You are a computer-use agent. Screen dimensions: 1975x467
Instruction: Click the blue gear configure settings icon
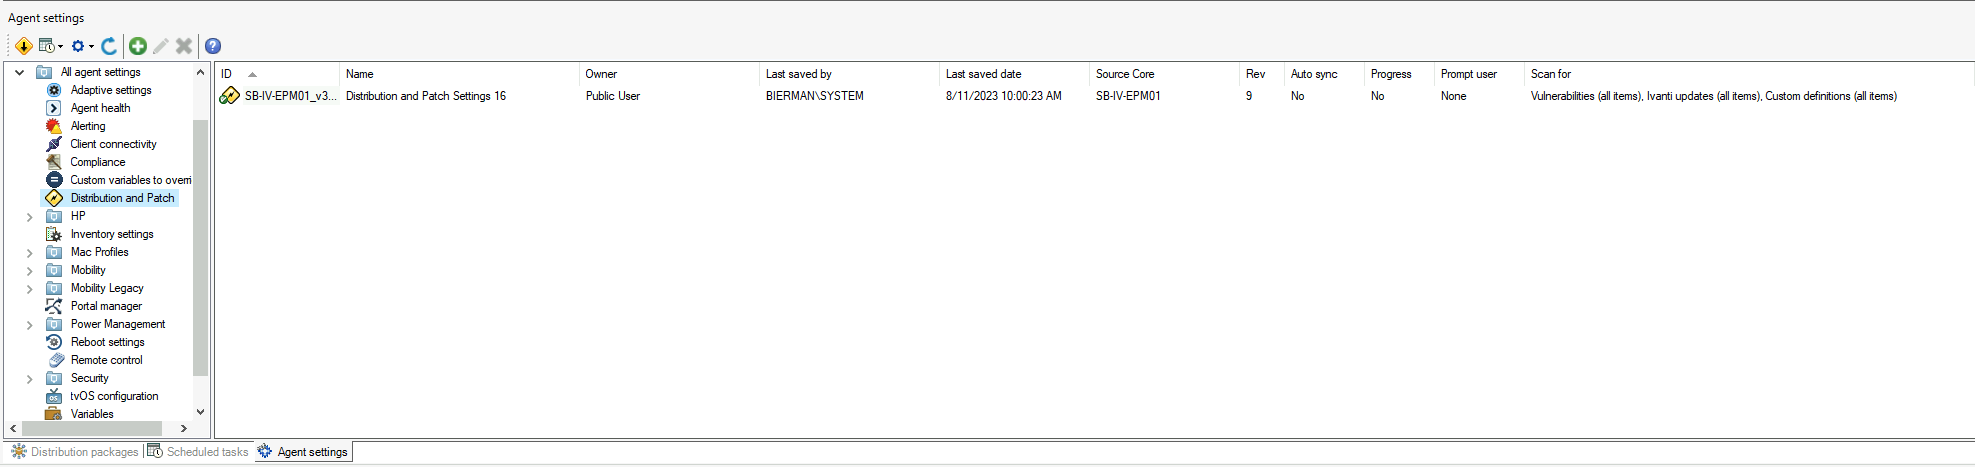click(78, 46)
